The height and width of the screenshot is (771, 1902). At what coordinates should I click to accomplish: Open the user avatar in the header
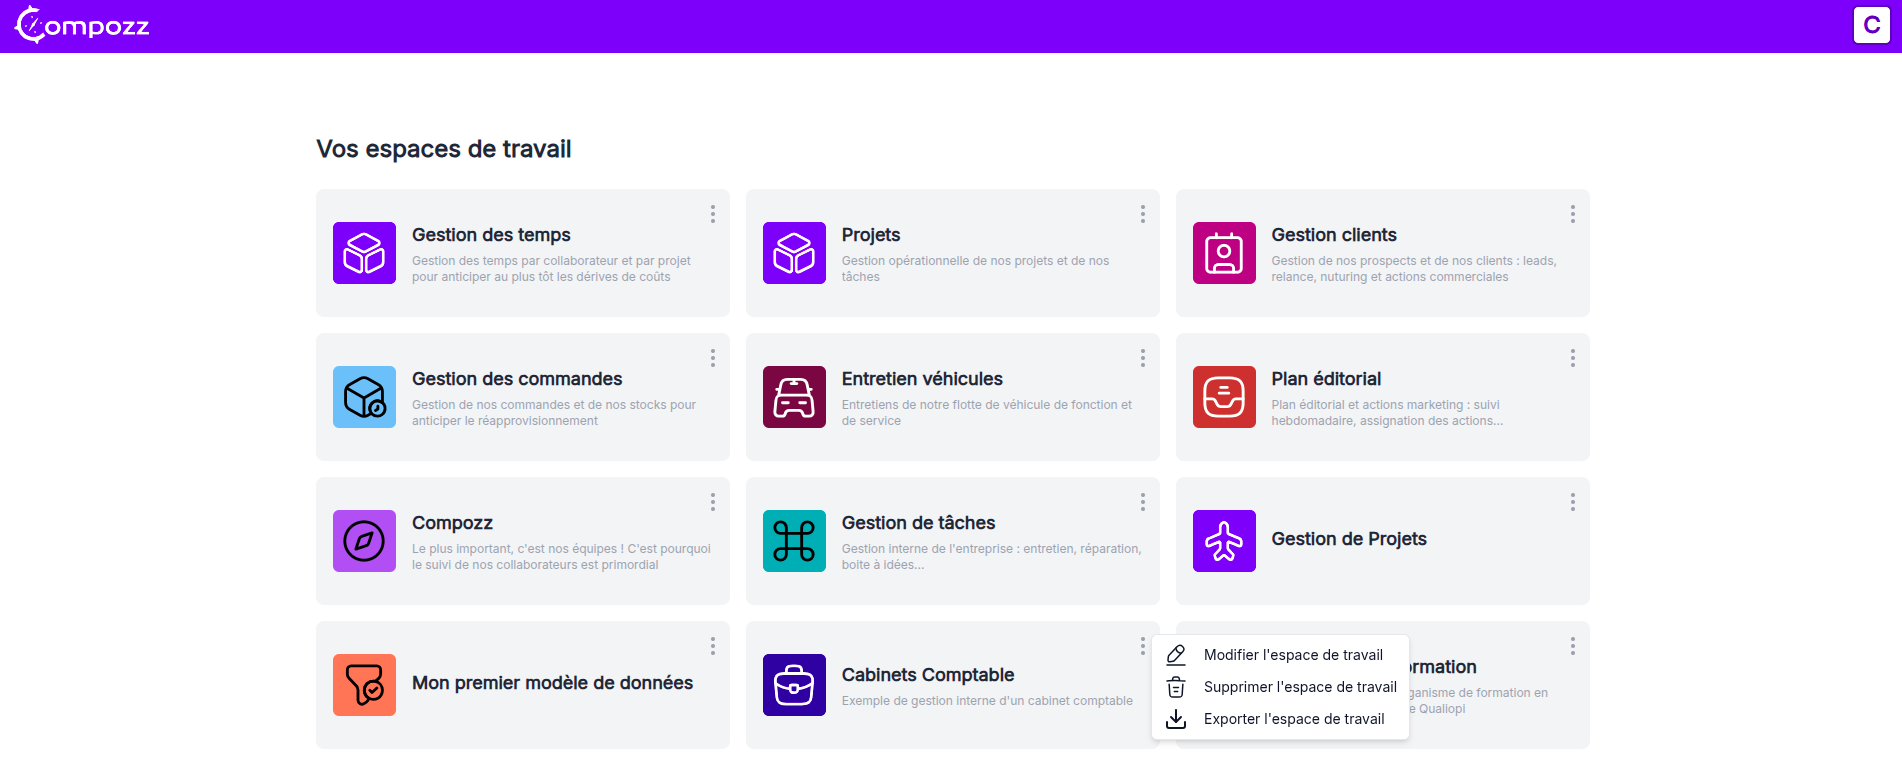pyautogui.click(x=1871, y=25)
